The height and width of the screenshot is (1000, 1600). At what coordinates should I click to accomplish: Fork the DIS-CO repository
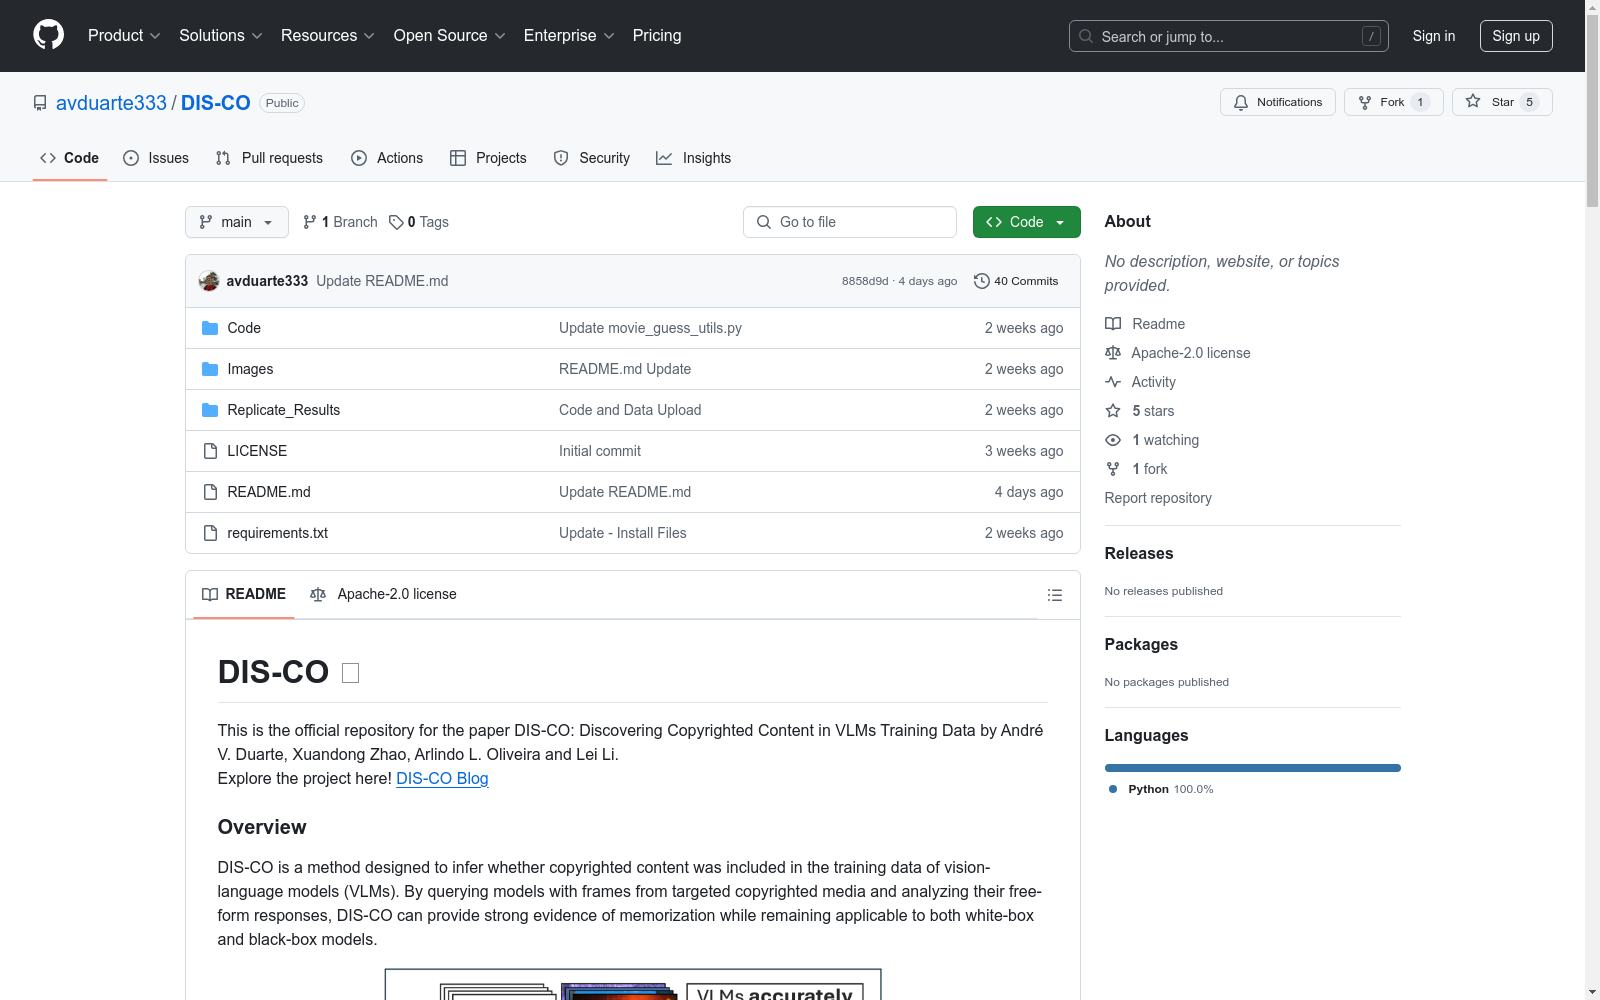(x=1393, y=102)
